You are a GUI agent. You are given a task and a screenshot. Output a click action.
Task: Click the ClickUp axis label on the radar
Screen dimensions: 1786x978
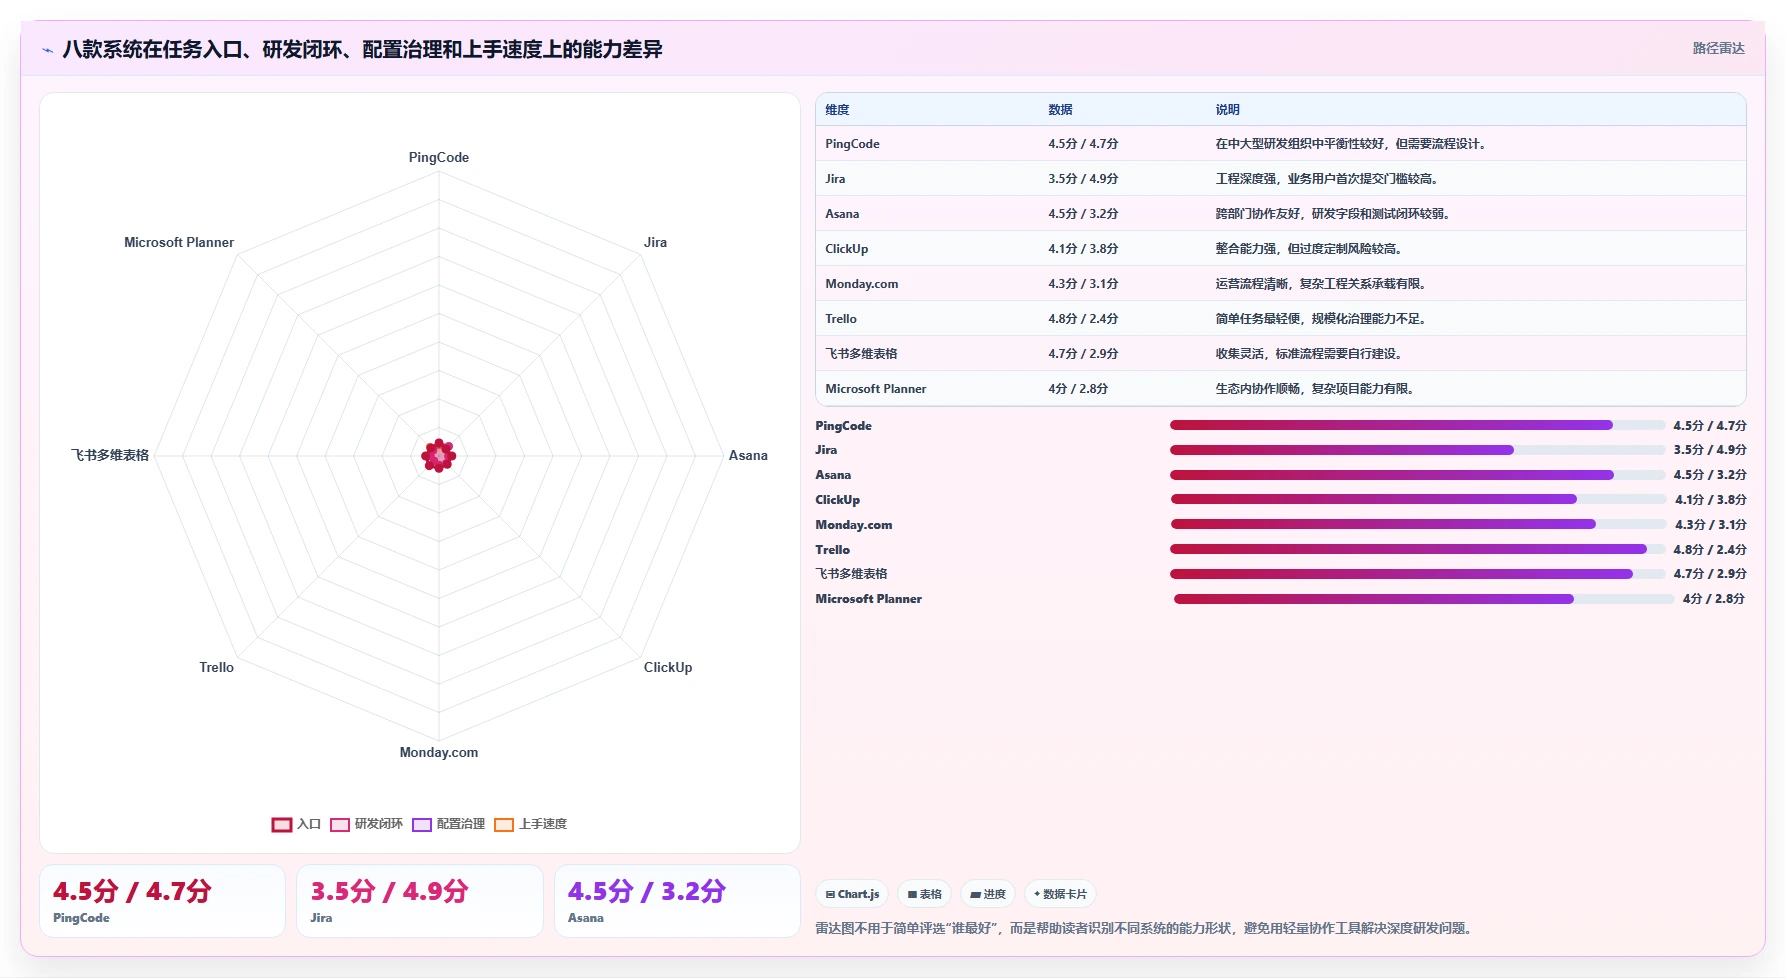pos(668,667)
